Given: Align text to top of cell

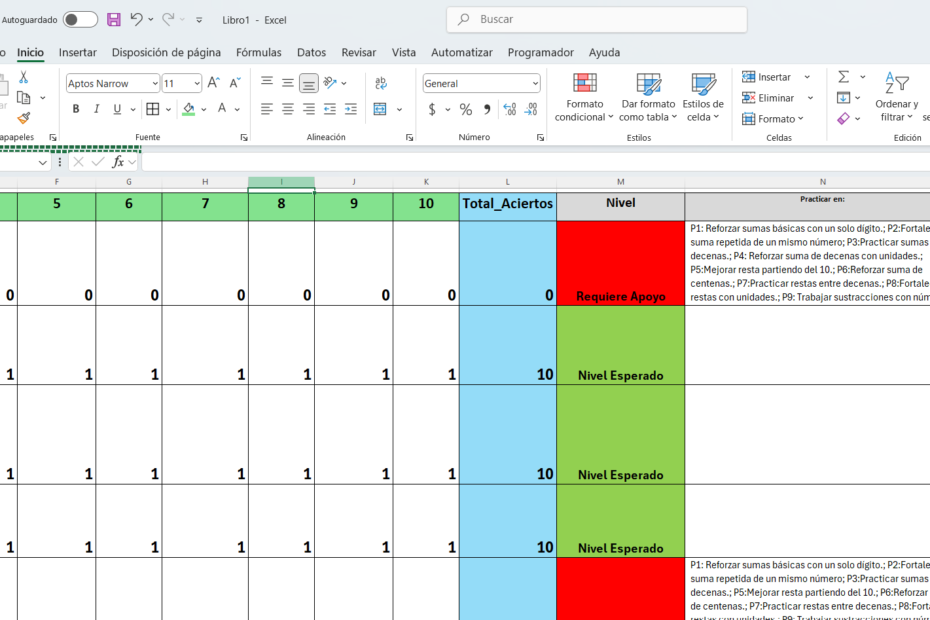Looking at the screenshot, I should pos(267,82).
